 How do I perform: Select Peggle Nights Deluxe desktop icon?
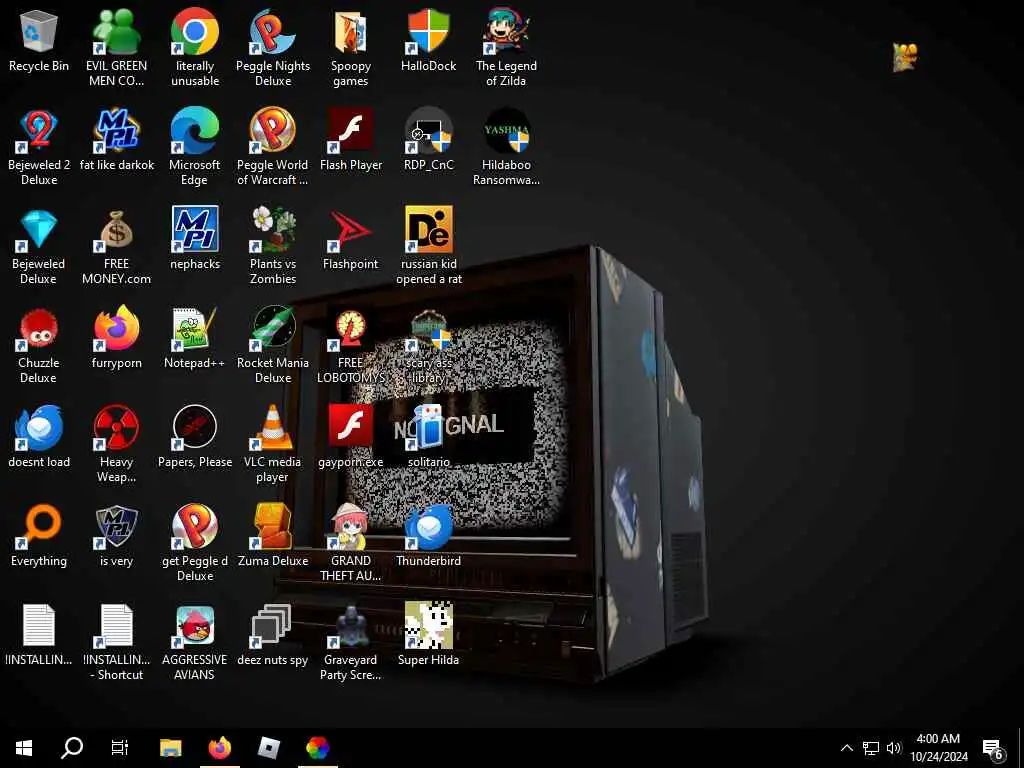point(272,31)
